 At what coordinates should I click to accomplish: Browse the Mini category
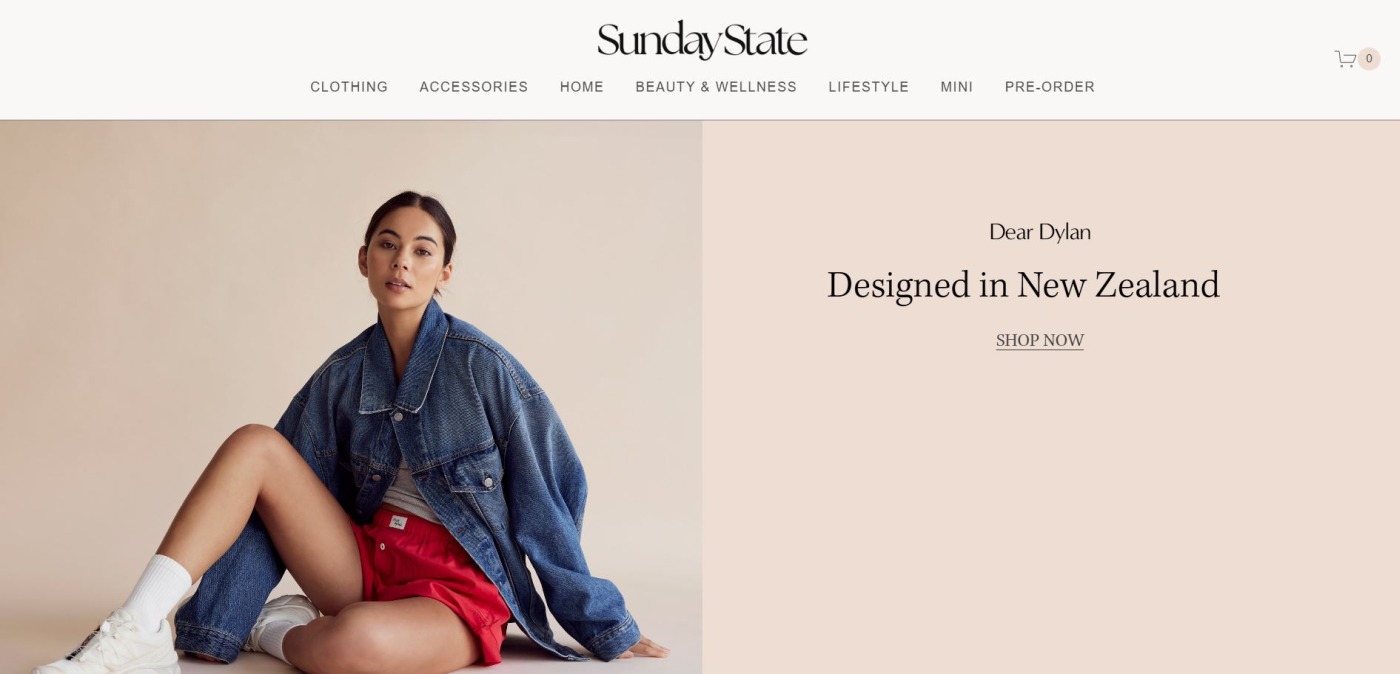point(957,87)
